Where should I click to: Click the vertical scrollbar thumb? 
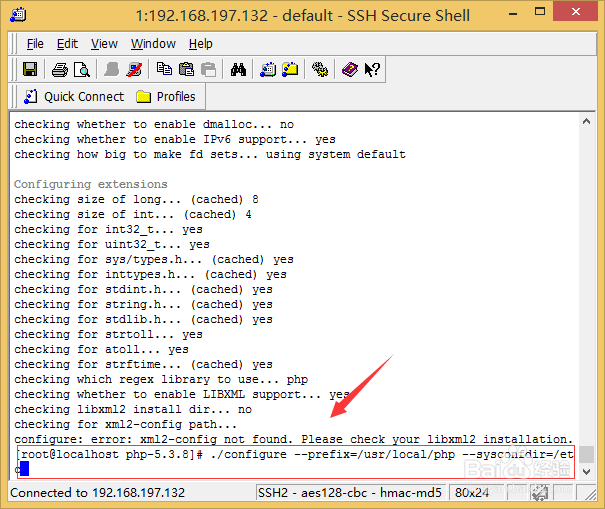[x=586, y=454]
